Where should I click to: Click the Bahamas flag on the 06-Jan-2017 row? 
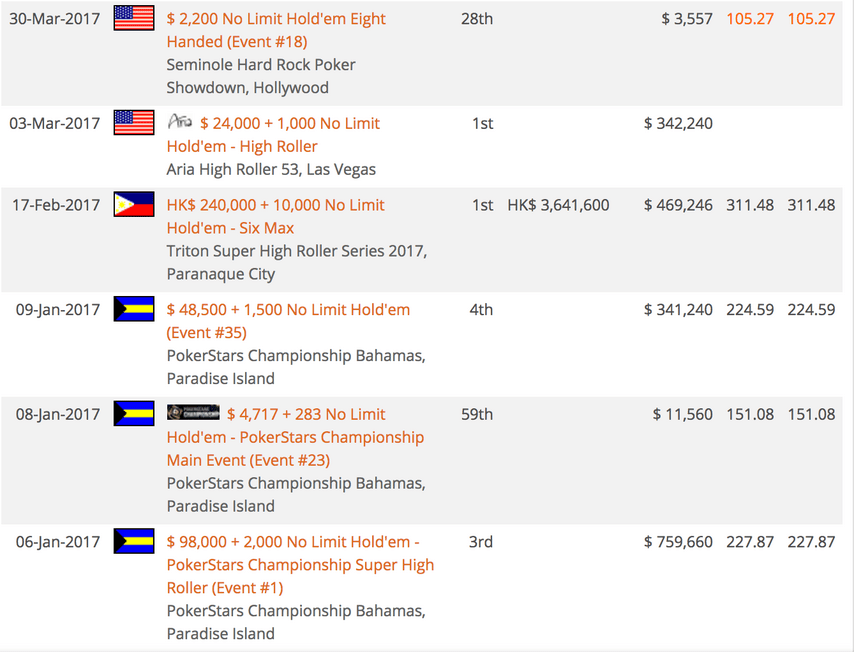point(134,541)
